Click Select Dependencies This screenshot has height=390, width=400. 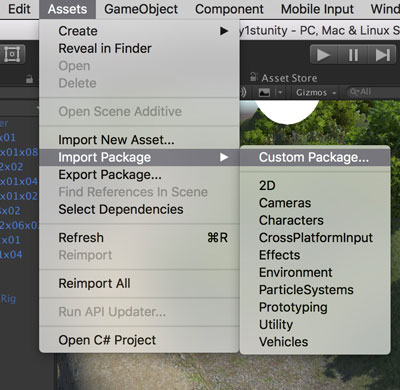[x=139, y=209]
